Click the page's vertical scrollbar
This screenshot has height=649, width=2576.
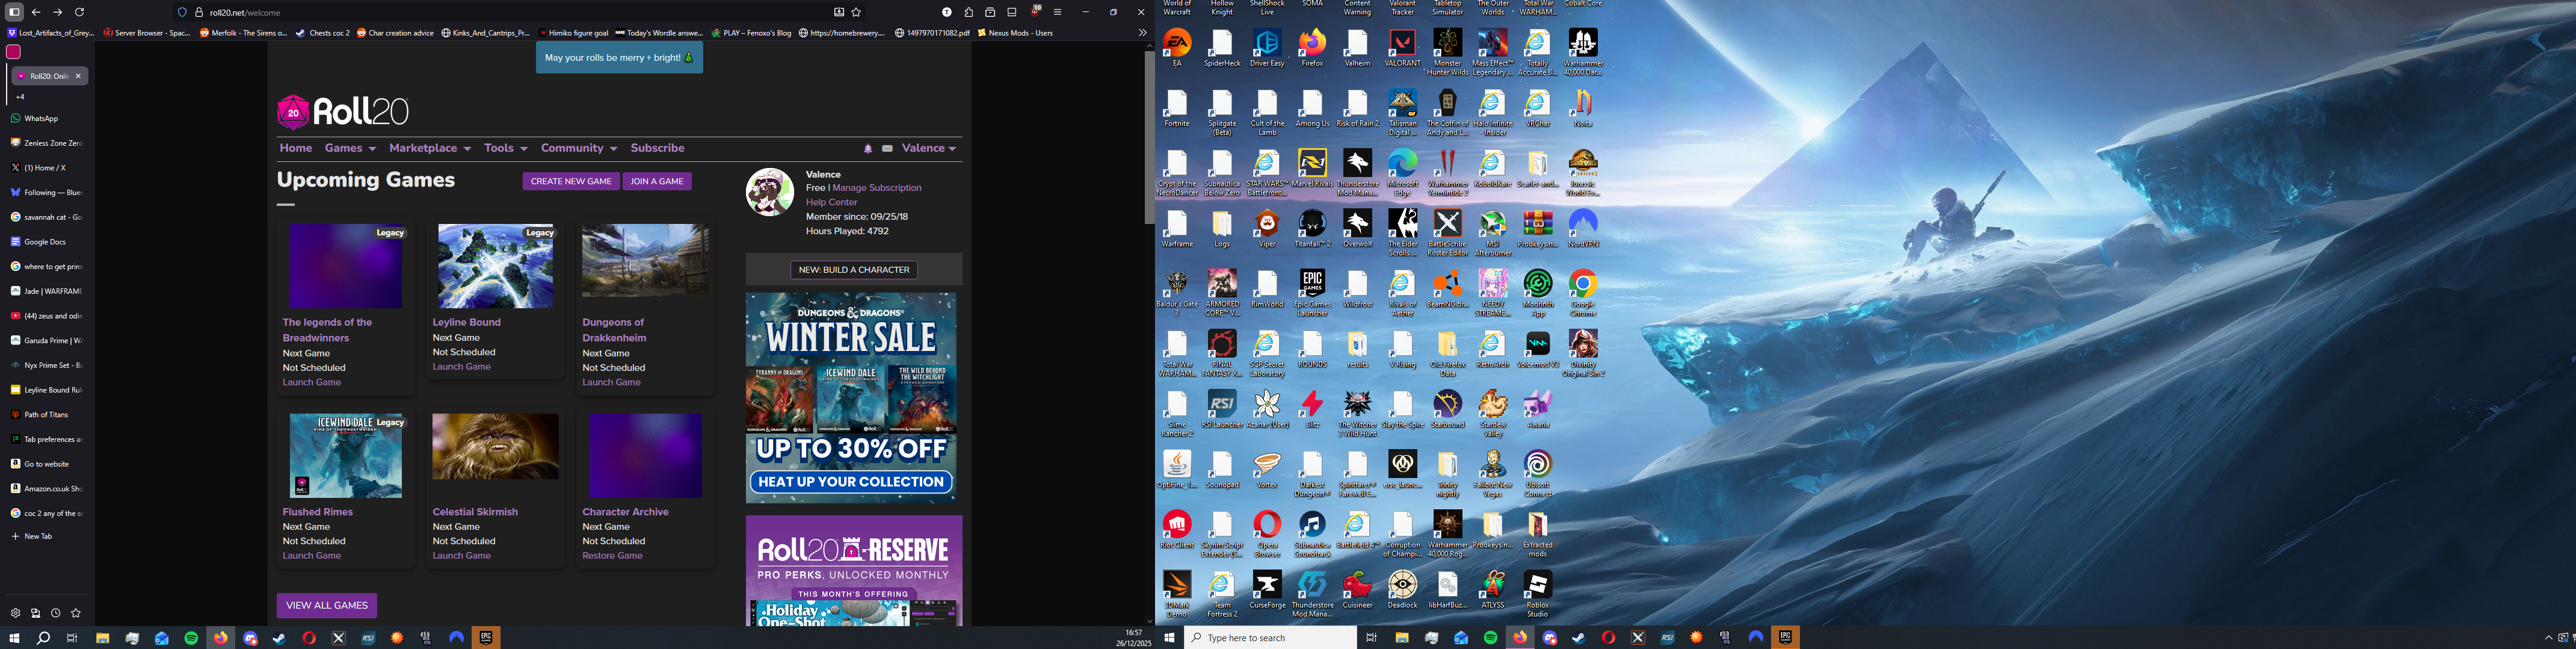1149,137
